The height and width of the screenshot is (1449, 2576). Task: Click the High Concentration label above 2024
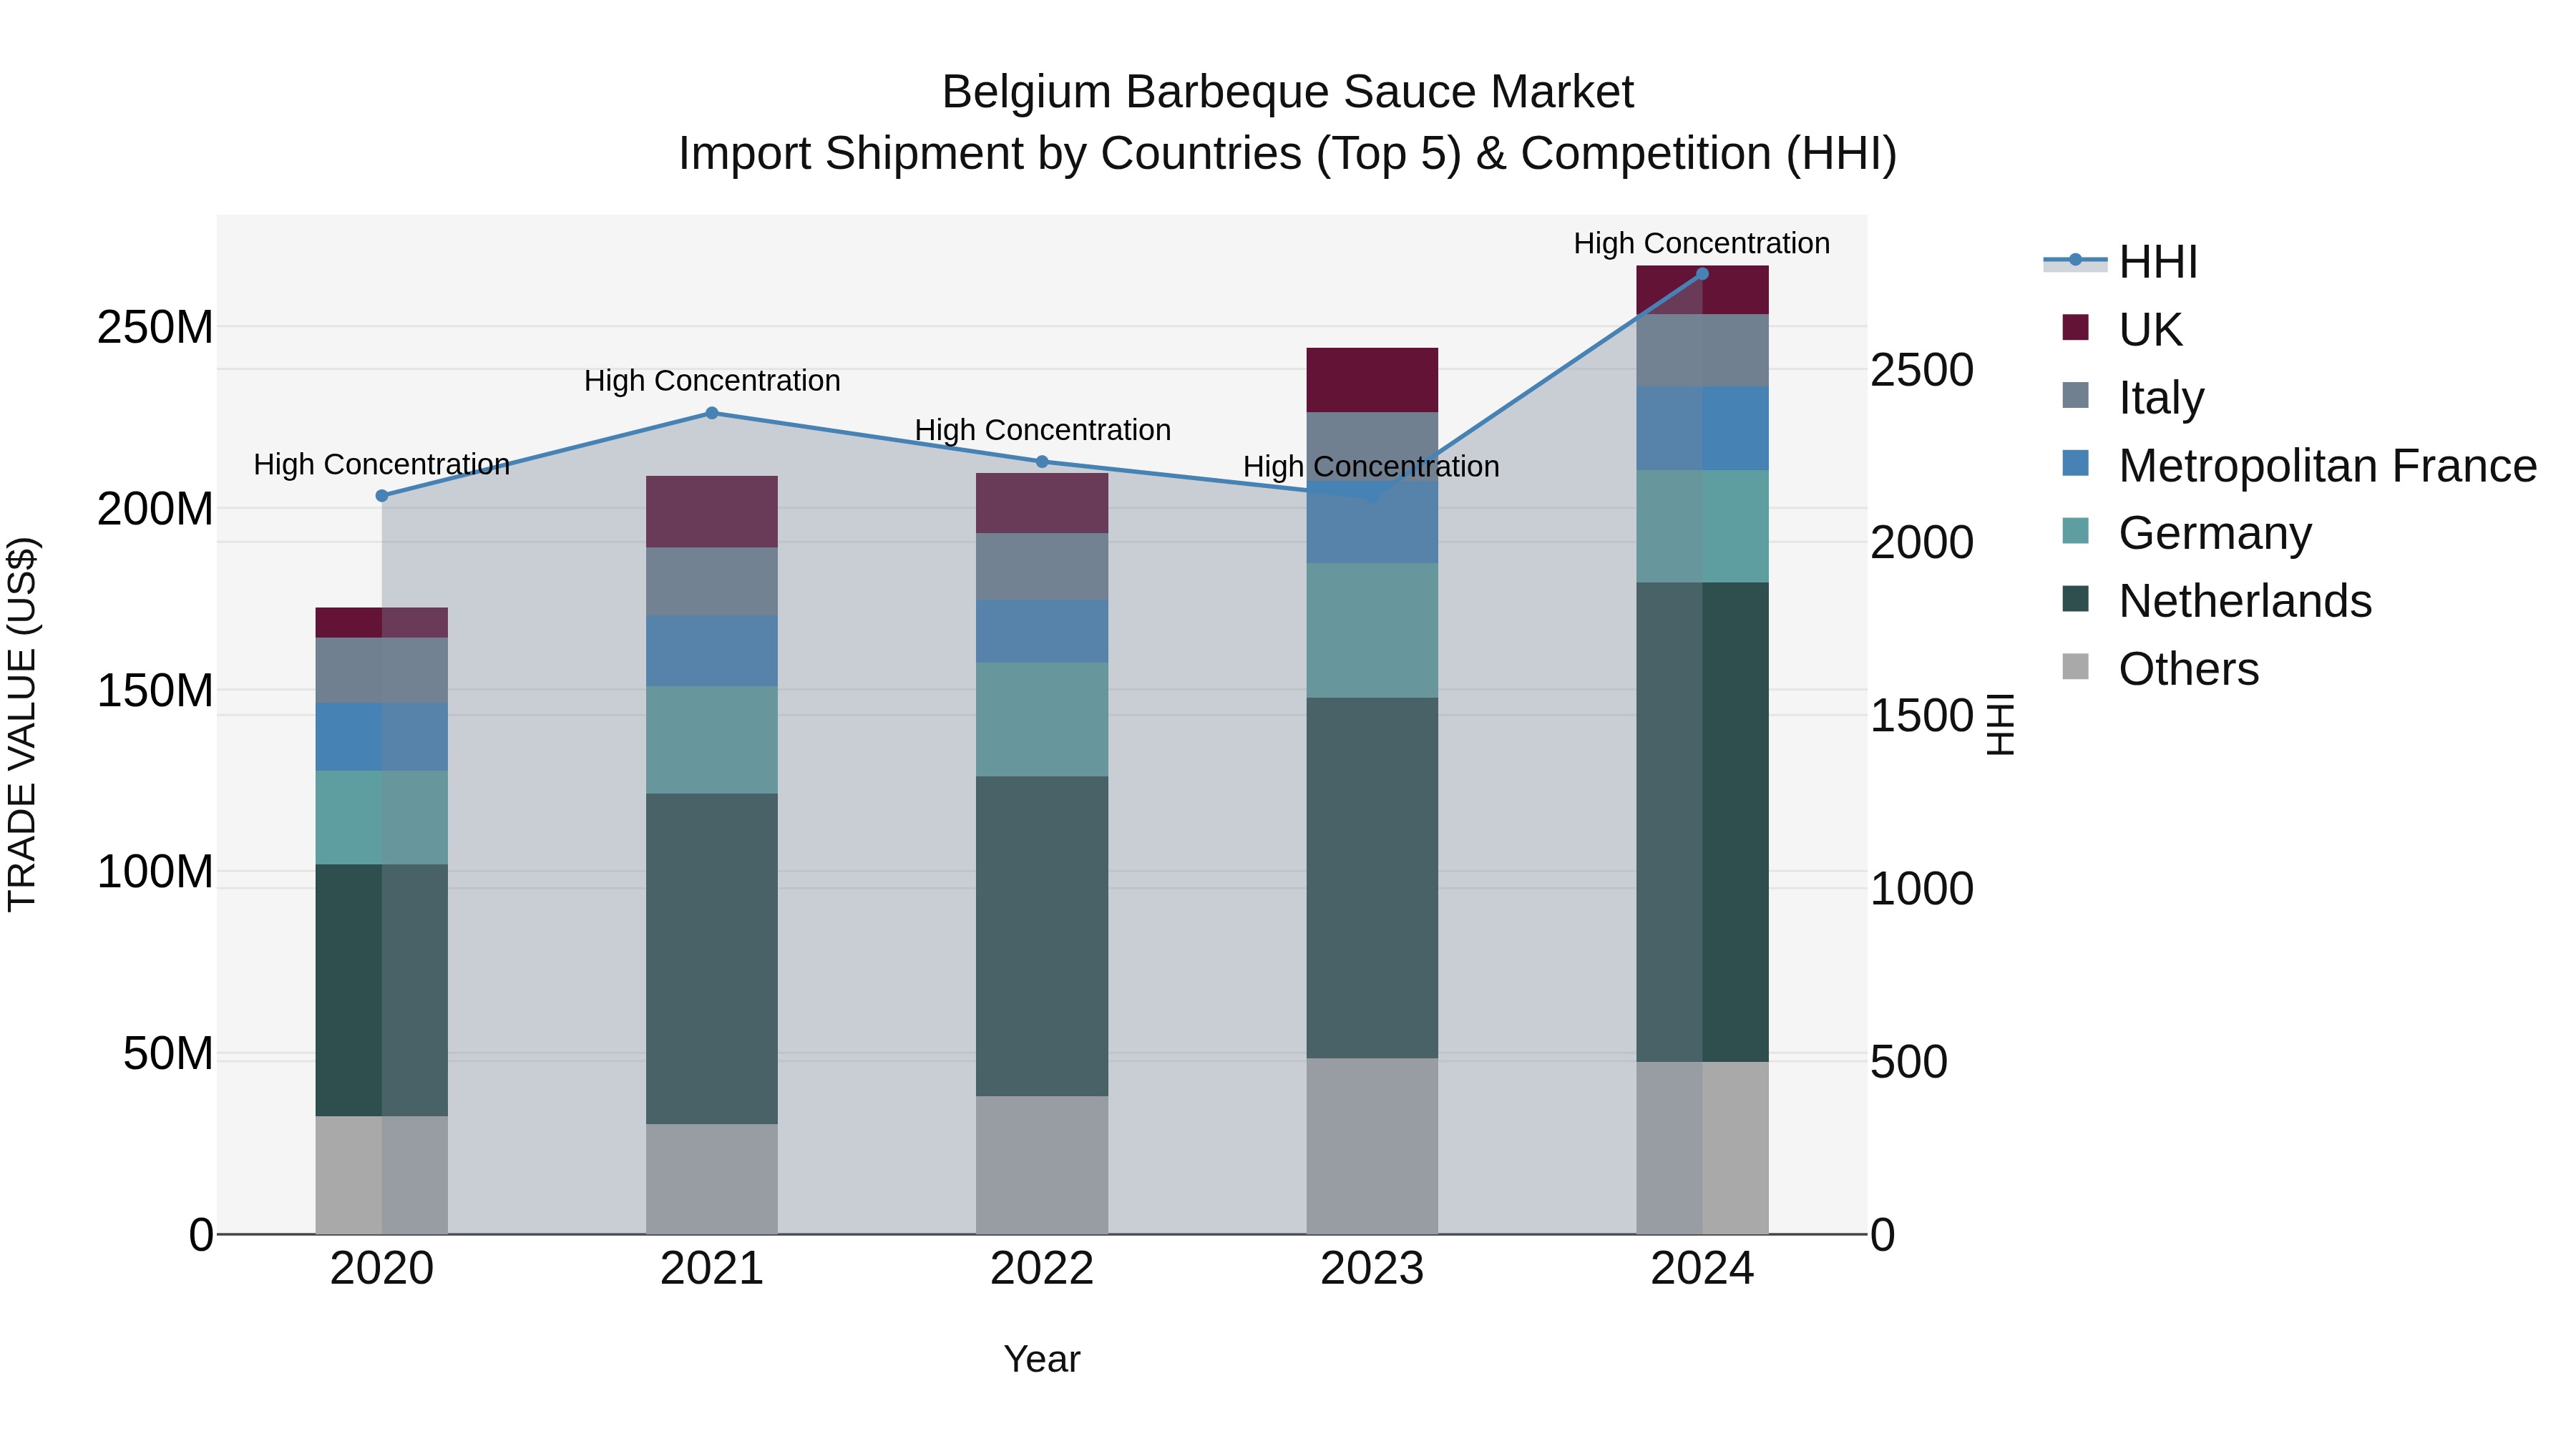1702,243
